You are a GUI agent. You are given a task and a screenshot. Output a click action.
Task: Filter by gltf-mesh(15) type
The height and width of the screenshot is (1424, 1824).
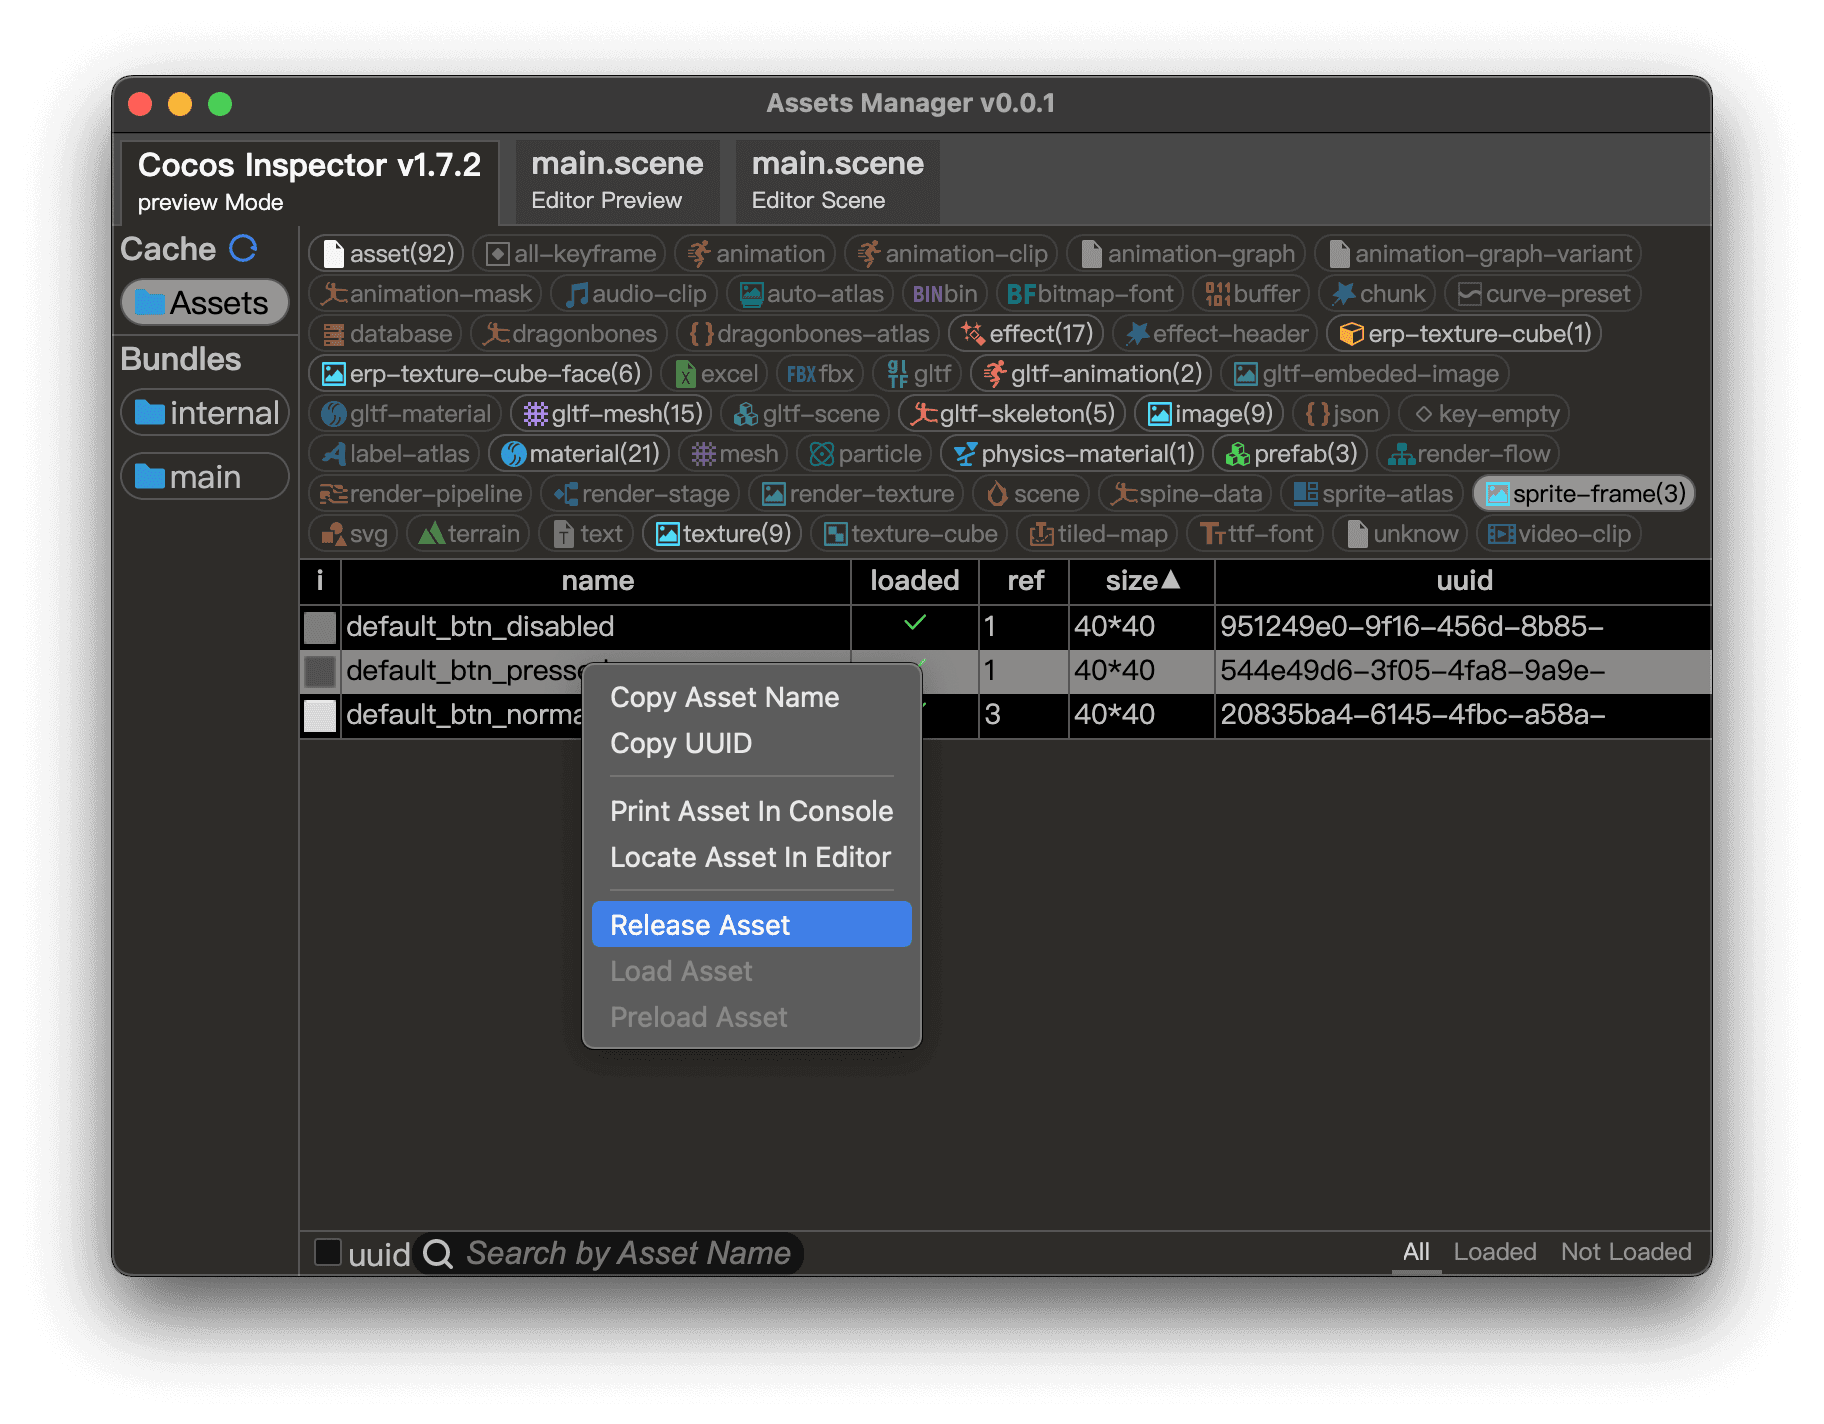(x=613, y=414)
